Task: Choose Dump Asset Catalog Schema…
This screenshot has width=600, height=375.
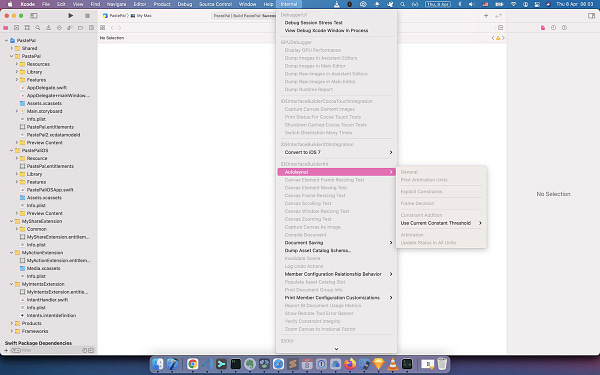Action: pyautogui.click(x=336, y=251)
